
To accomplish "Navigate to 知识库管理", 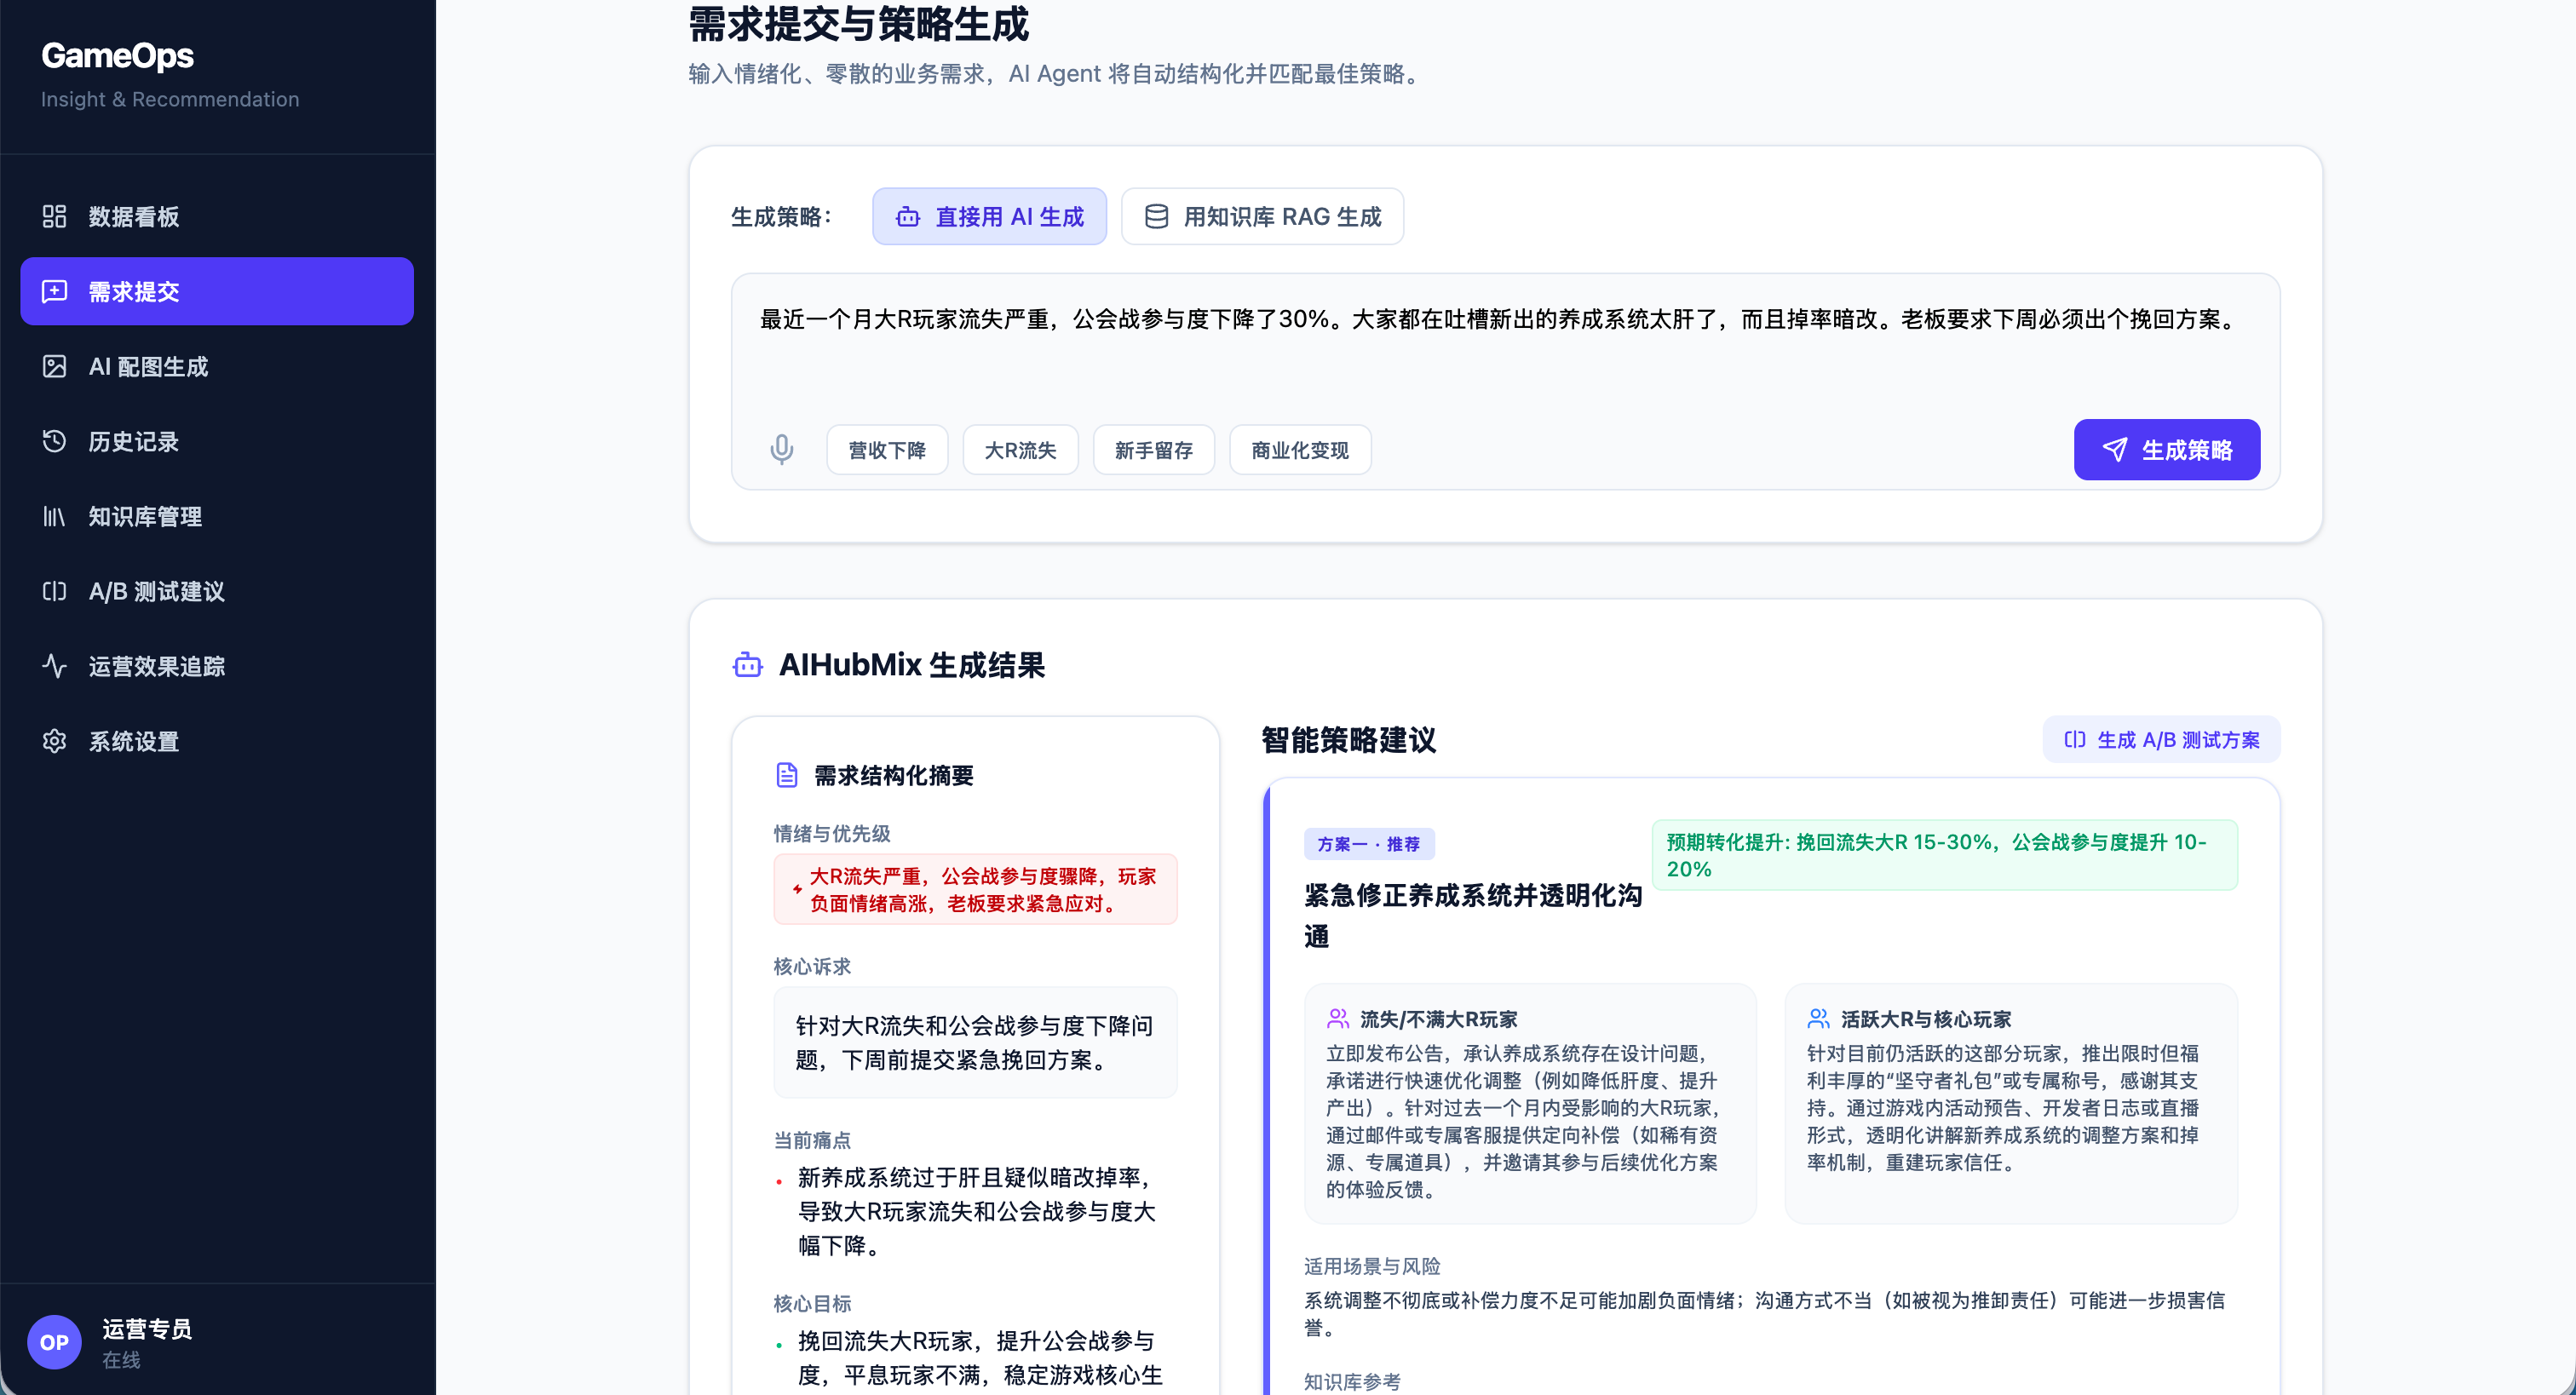I will point(217,516).
